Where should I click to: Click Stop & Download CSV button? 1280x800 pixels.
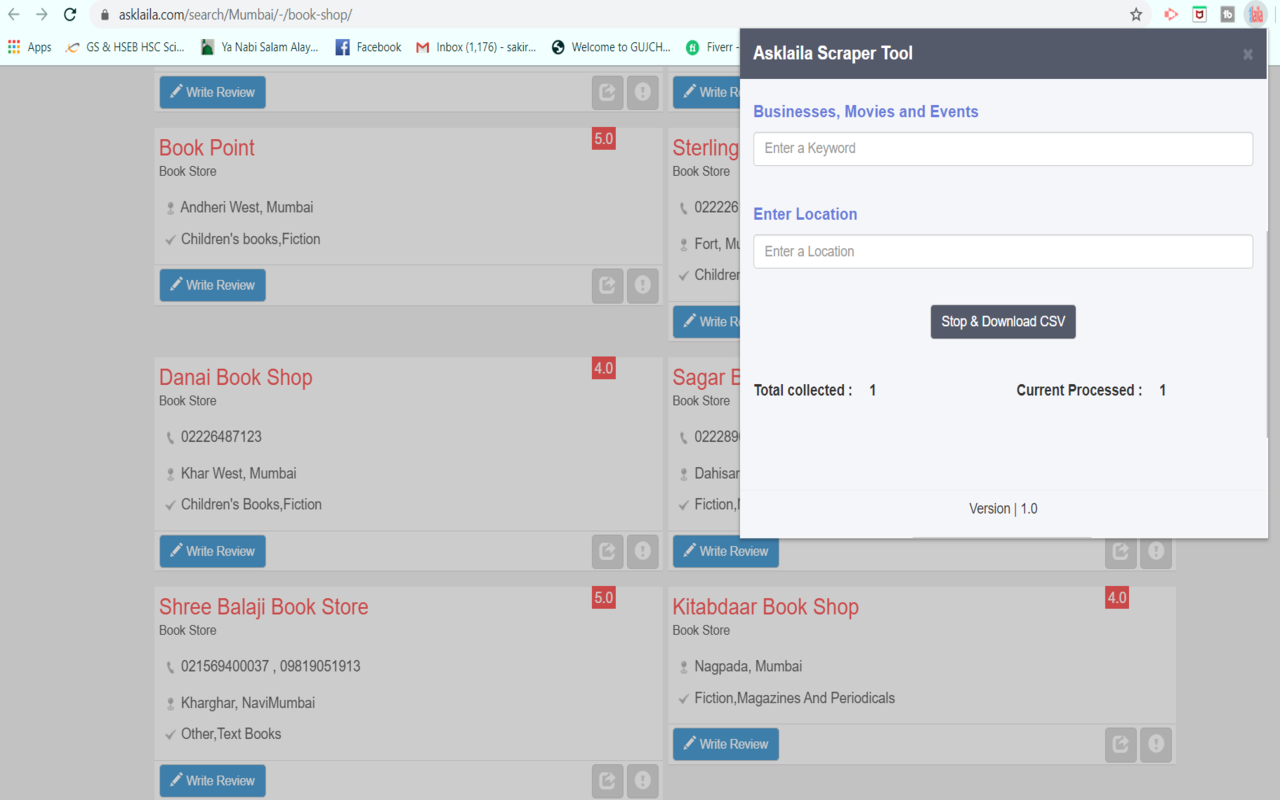(x=1003, y=321)
